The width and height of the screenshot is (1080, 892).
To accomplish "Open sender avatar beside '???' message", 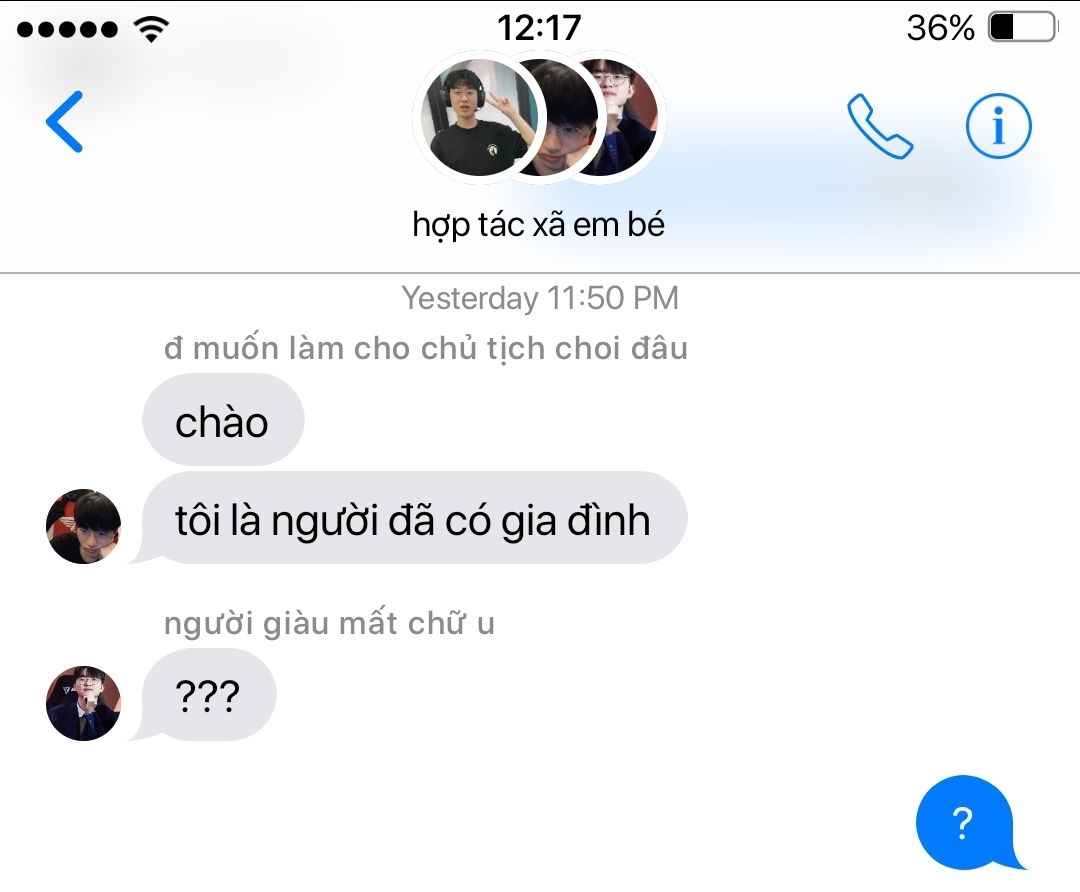I will pos(83,703).
